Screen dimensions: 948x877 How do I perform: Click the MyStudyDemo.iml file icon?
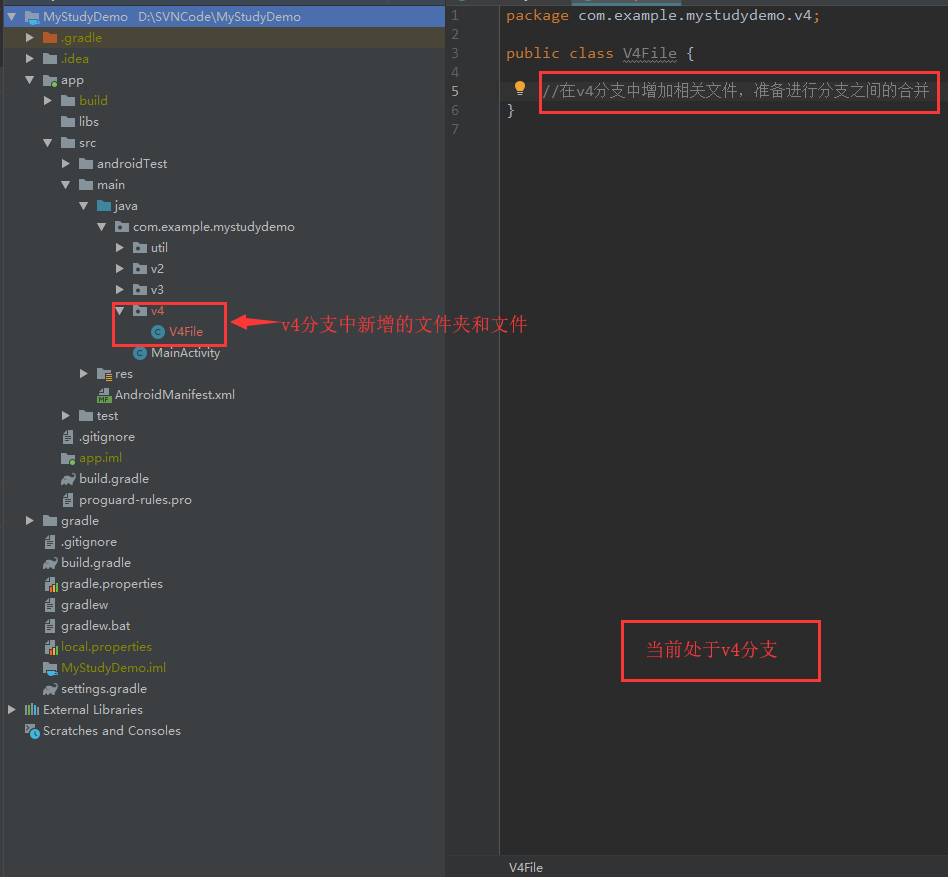pos(50,668)
